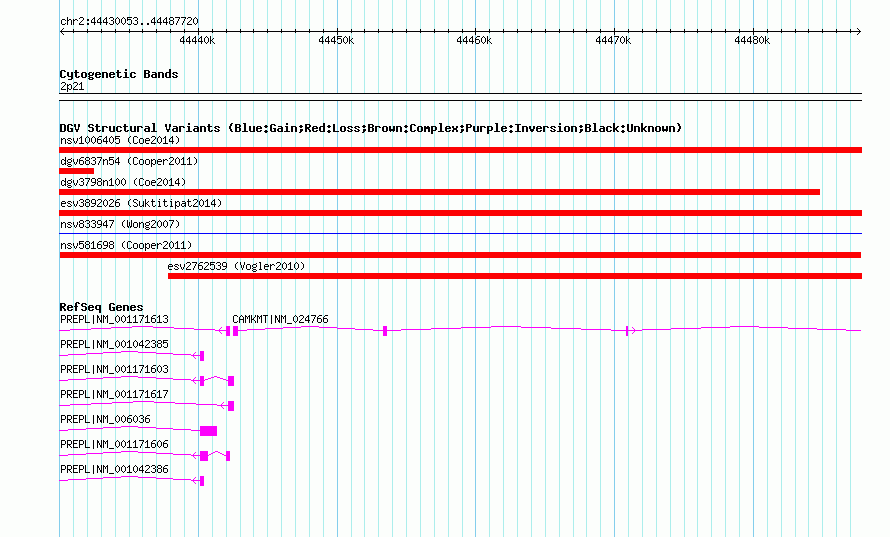Image resolution: width=890 pixels, height=537 pixels.
Task: Click the red bar under dgv3798n100
Action: (439, 192)
